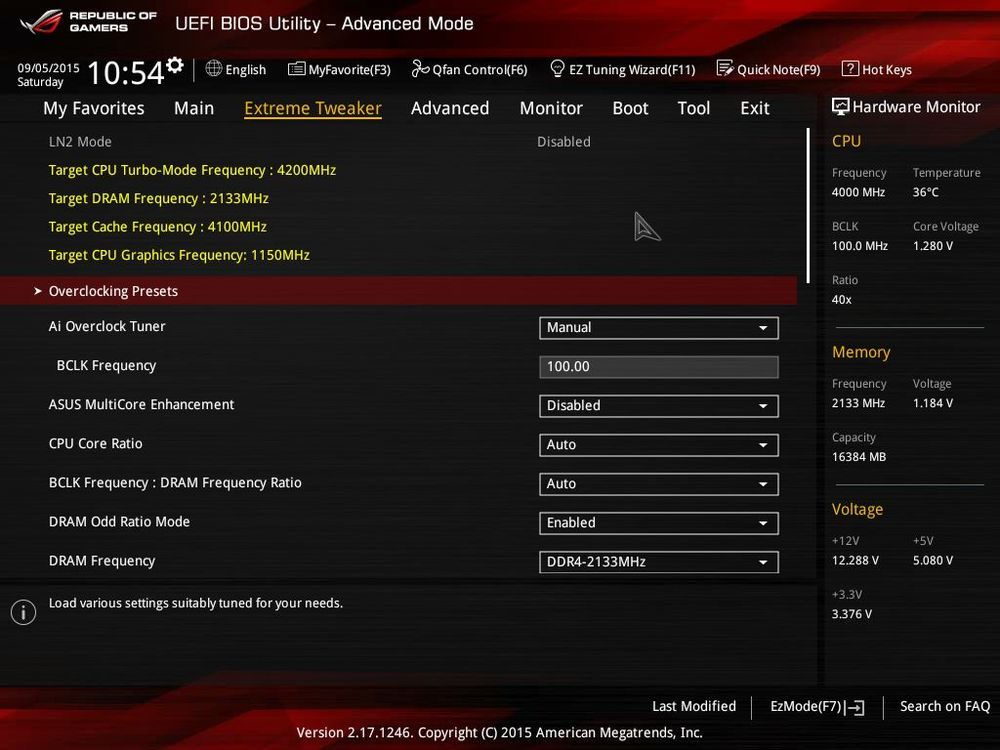Image resolution: width=1000 pixels, height=750 pixels.
Task: Click Target CPU Turbo-Mode Frequency : 4200MHz
Action: 192,170
